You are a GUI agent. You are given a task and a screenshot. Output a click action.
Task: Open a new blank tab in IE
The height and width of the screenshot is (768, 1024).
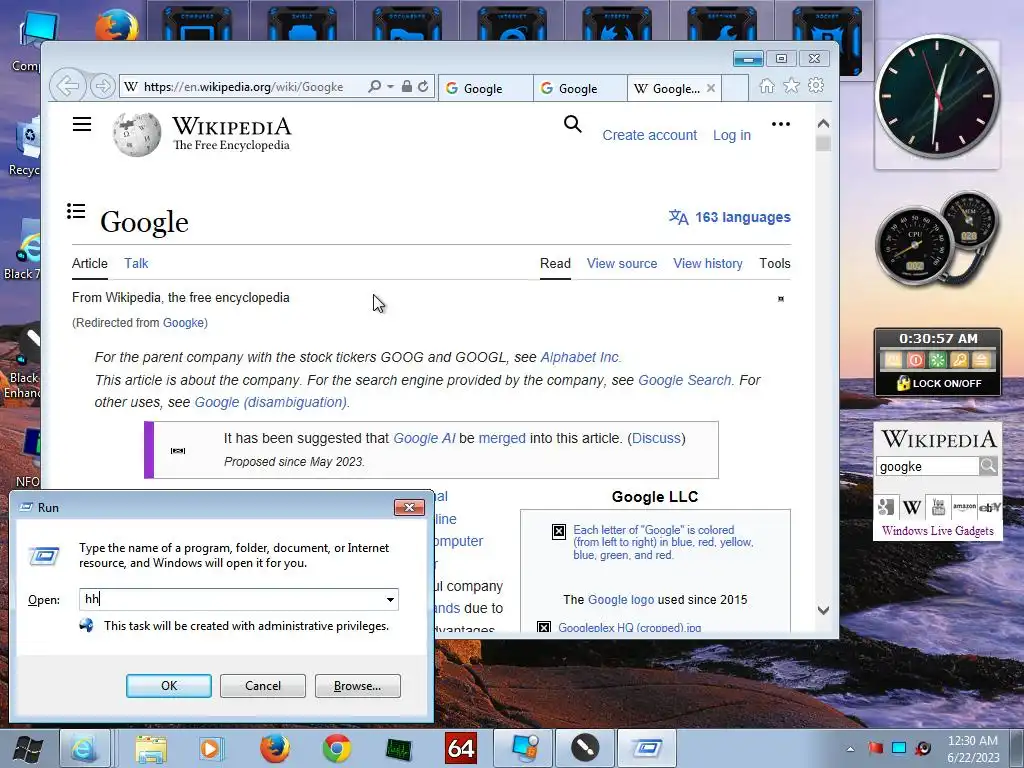pyautogui.click(x=735, y=88)
